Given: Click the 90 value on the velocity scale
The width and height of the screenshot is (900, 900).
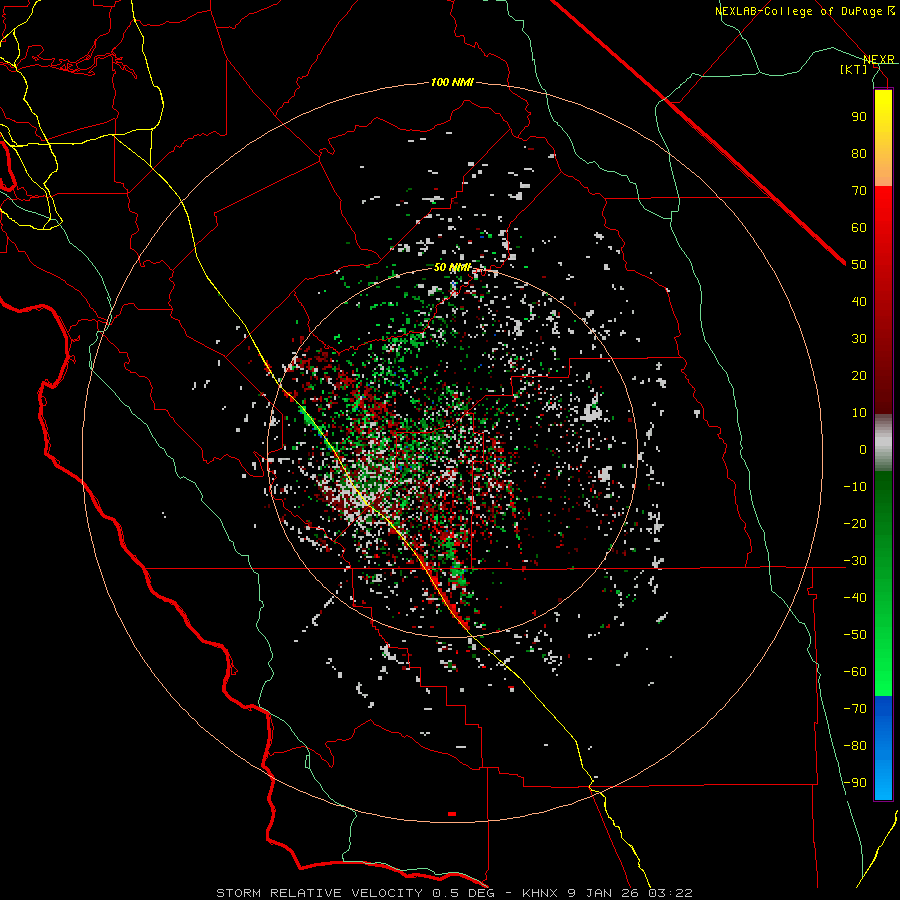Looking at the screenshot, I should point(859,117).
